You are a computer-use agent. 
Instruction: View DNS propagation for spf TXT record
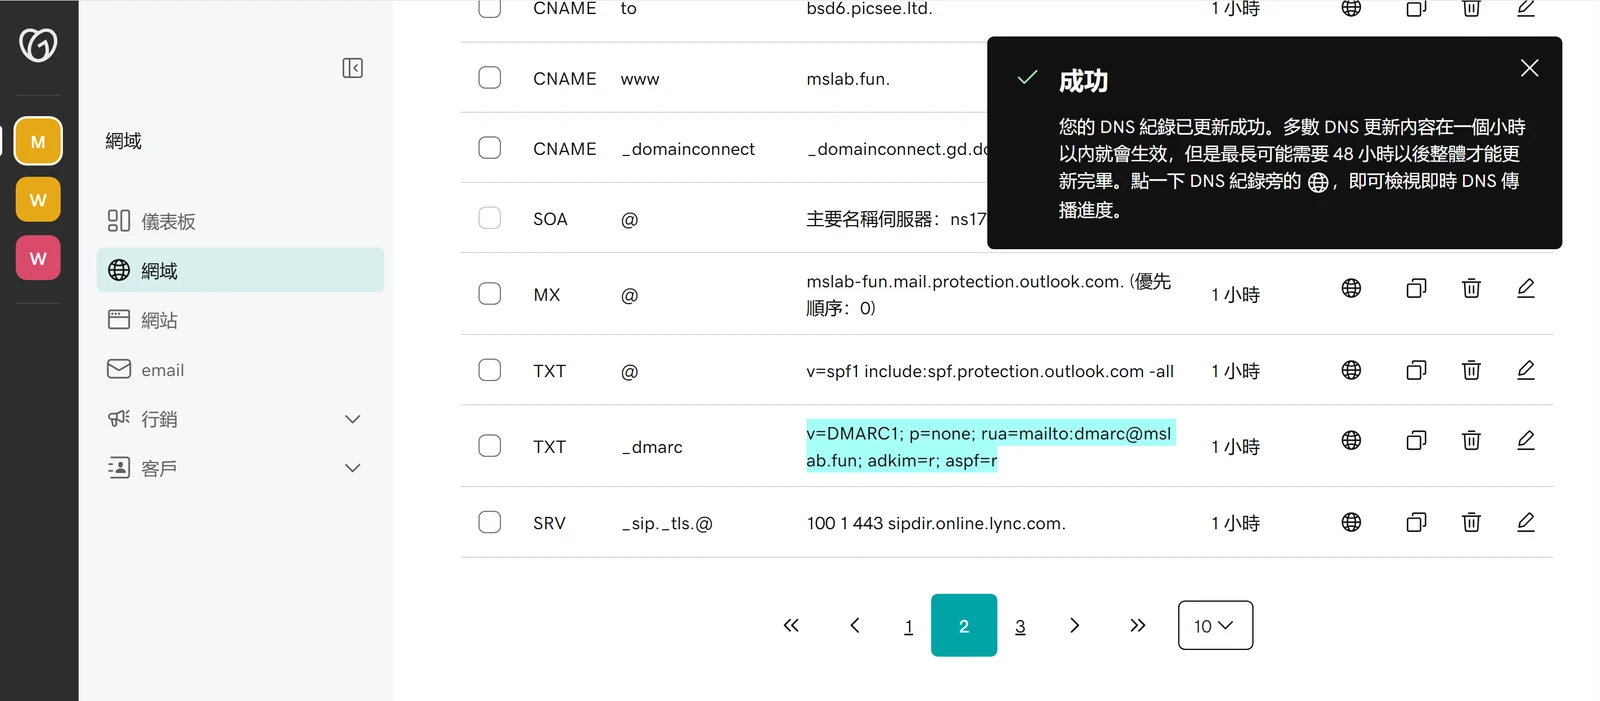pos(1351,370)
